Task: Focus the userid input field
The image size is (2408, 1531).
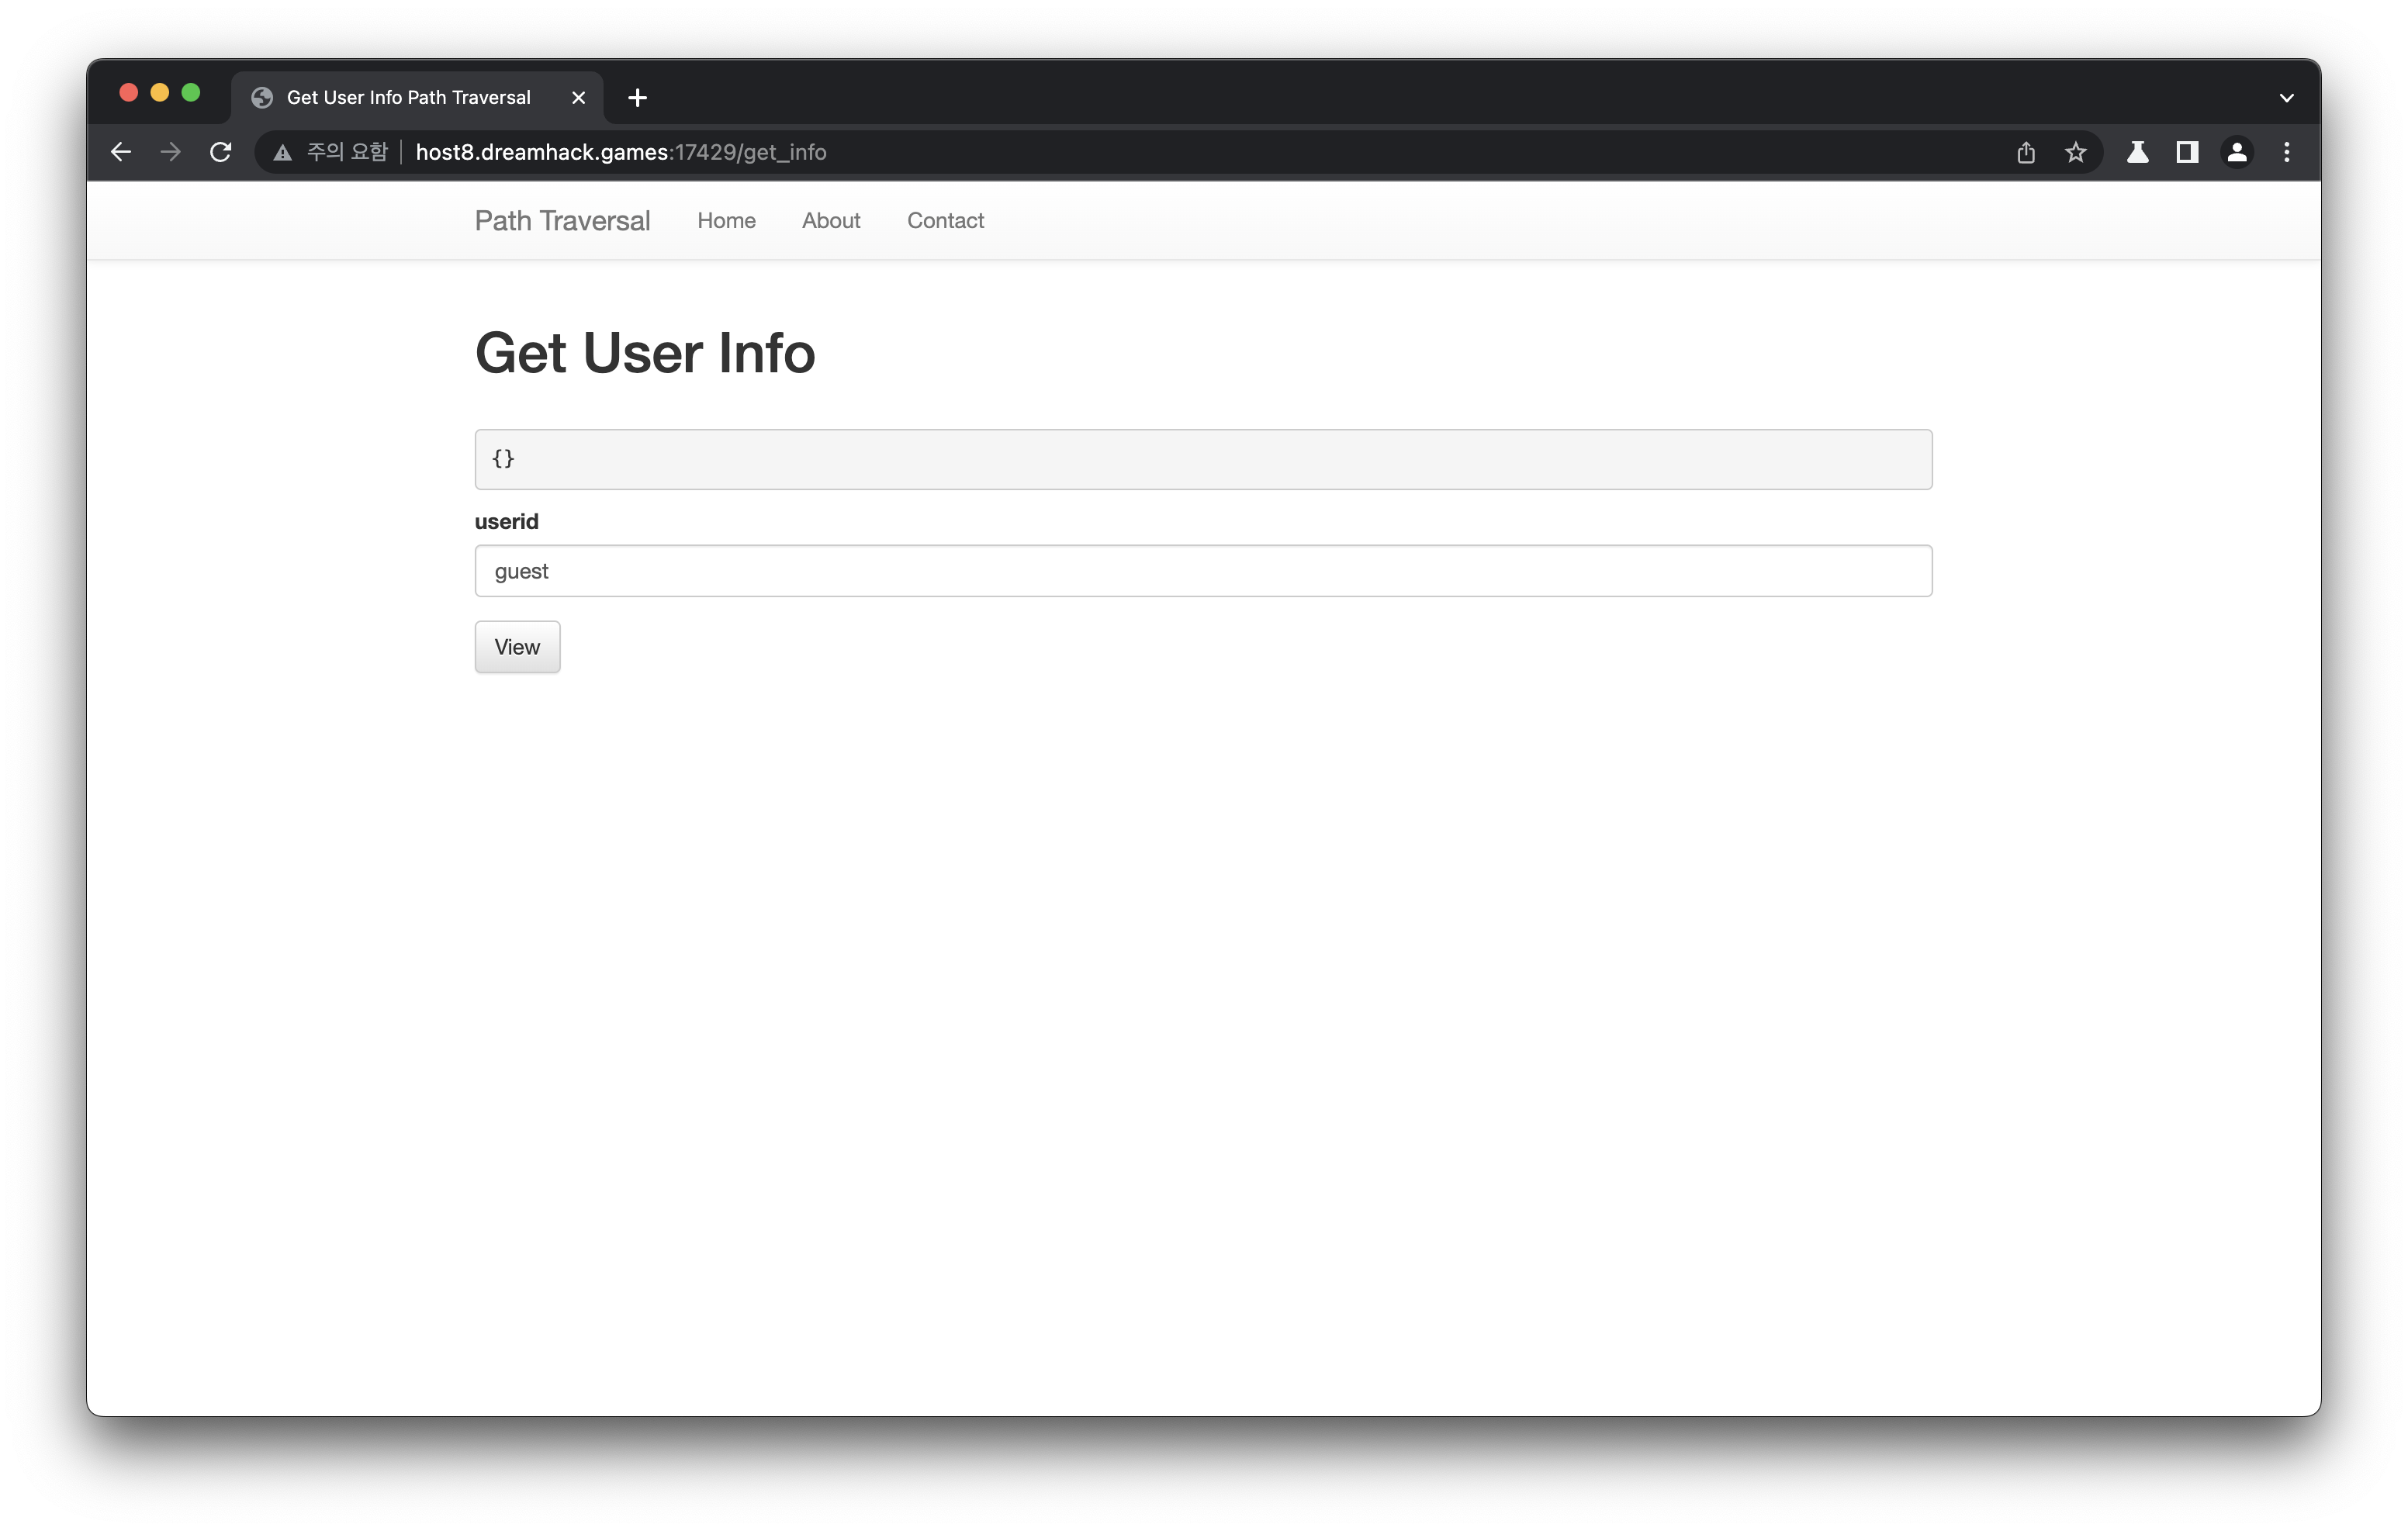Action: click(1202, 571)
